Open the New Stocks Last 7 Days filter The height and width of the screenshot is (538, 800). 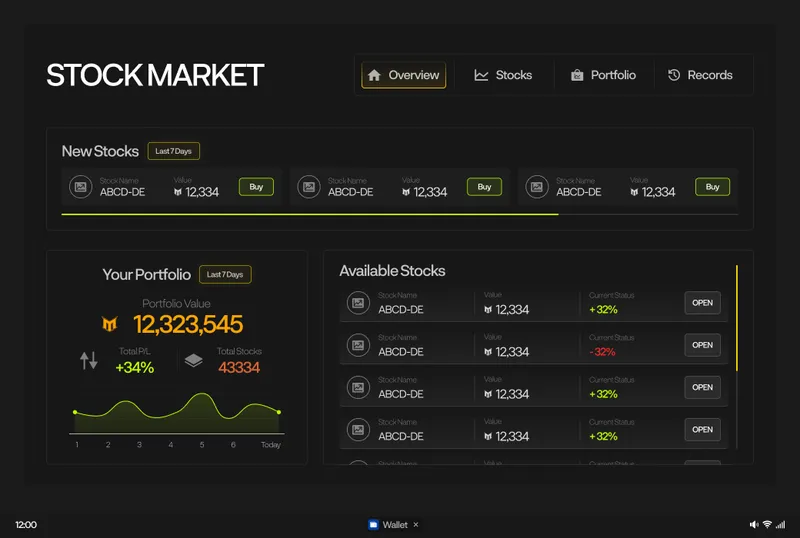coord(173,151)
